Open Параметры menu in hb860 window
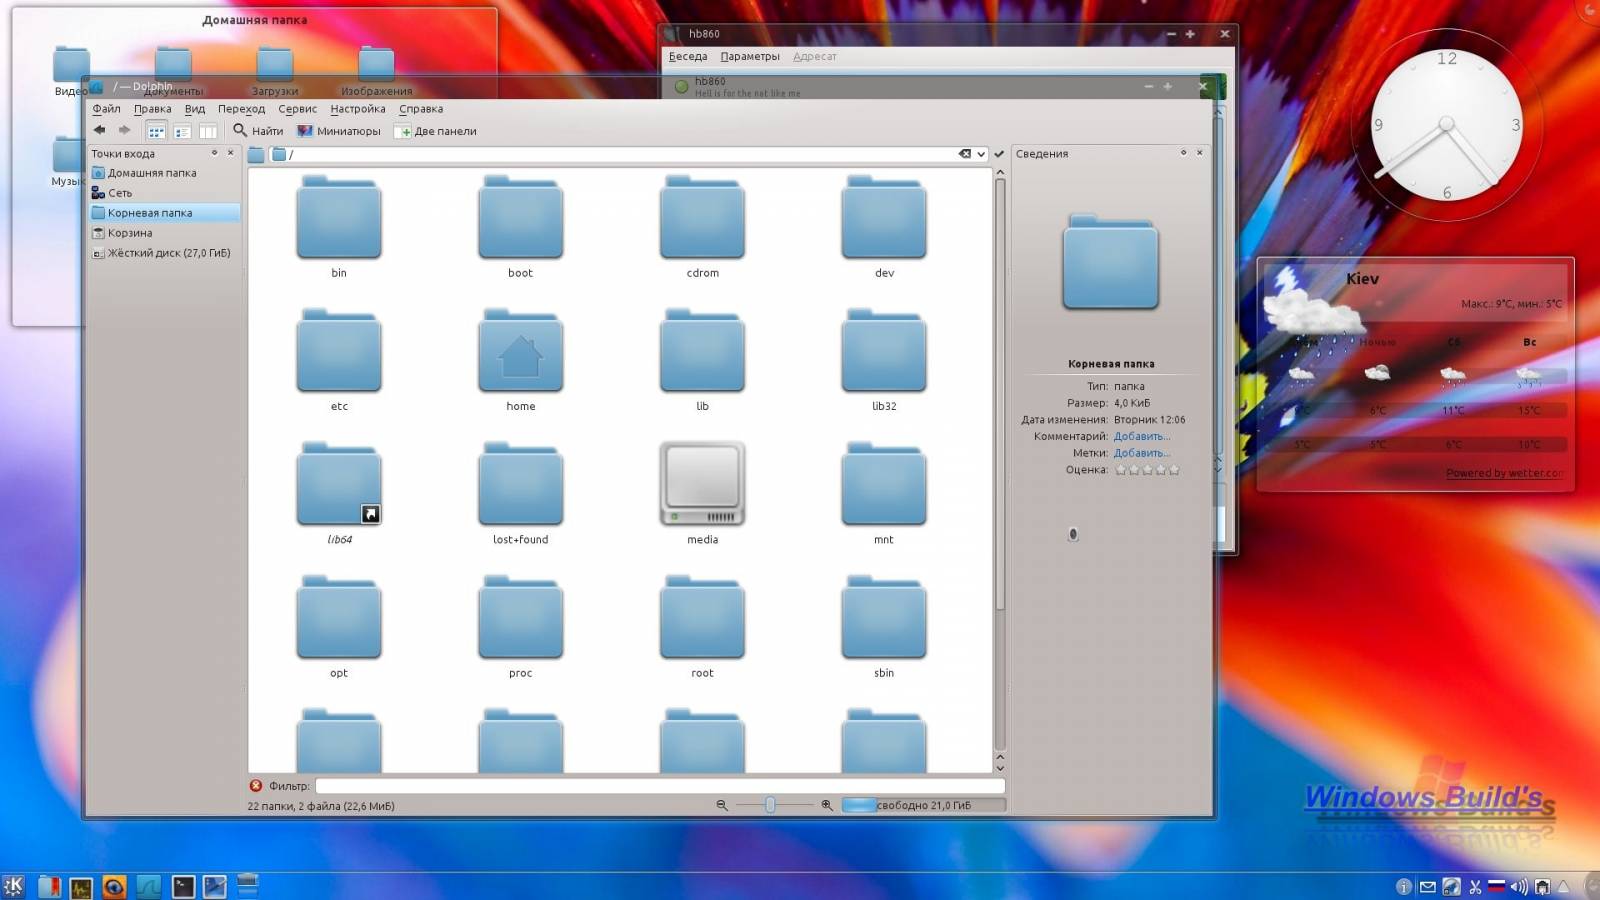This screenshot has height=900, width=1600. 750,57
